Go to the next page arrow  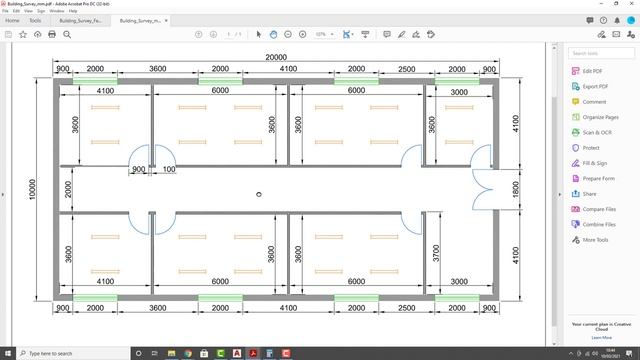(x=213, y=35)
